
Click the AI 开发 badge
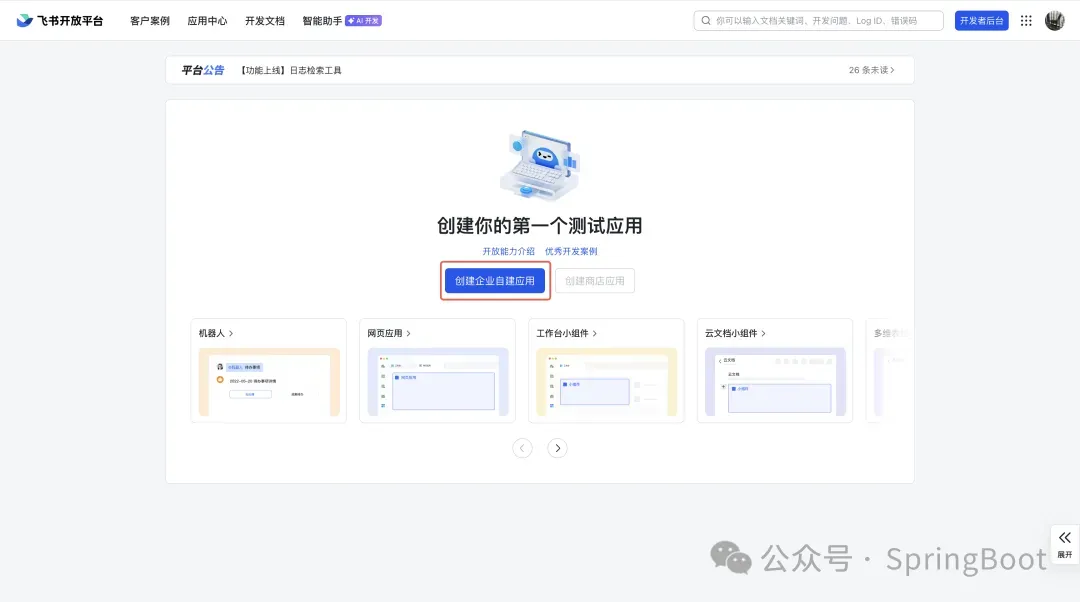[x=363, y=21]
